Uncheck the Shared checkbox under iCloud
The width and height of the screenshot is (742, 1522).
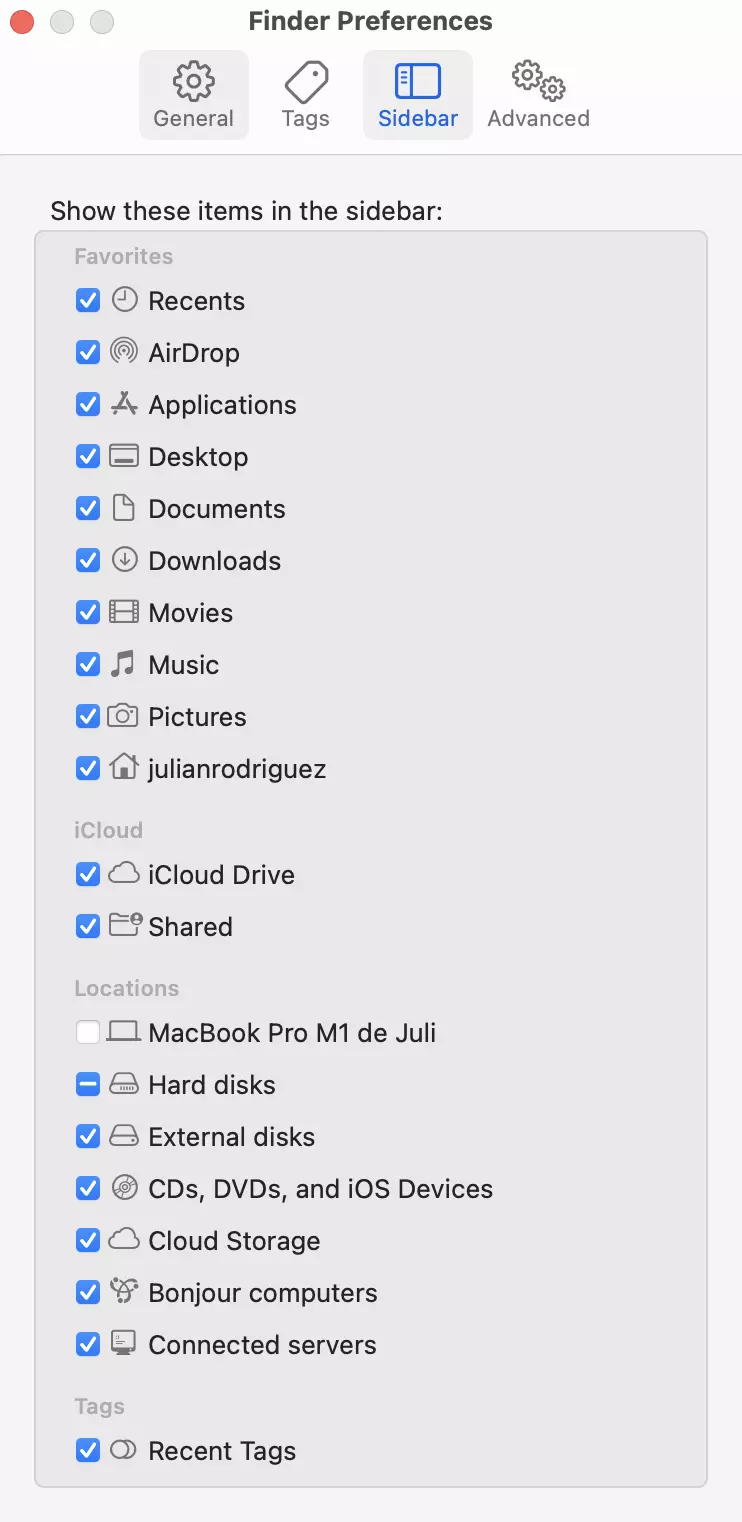[x=88, y=927]
